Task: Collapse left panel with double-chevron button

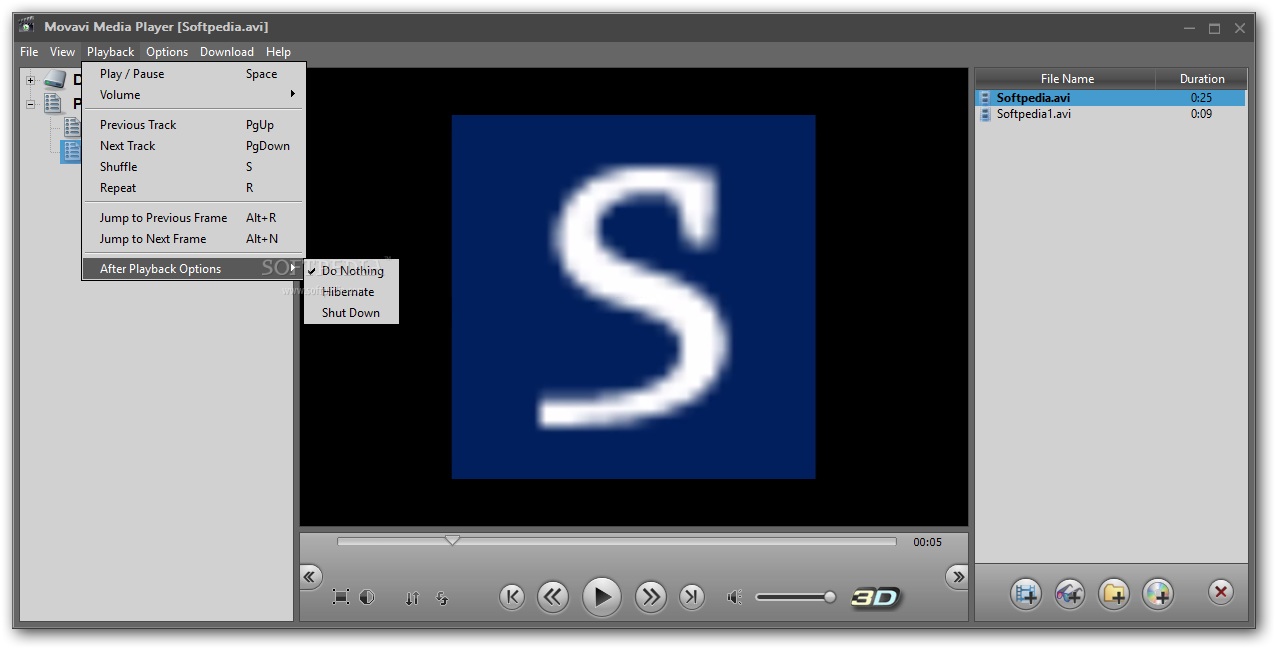Action: [310, 576]
